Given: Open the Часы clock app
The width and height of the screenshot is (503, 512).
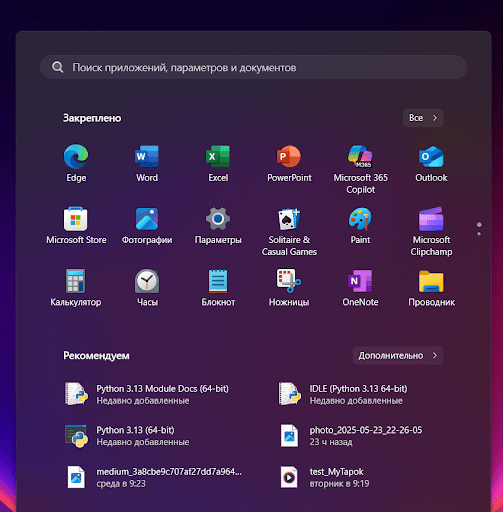Looking at the screenshot, I should 147,288.
